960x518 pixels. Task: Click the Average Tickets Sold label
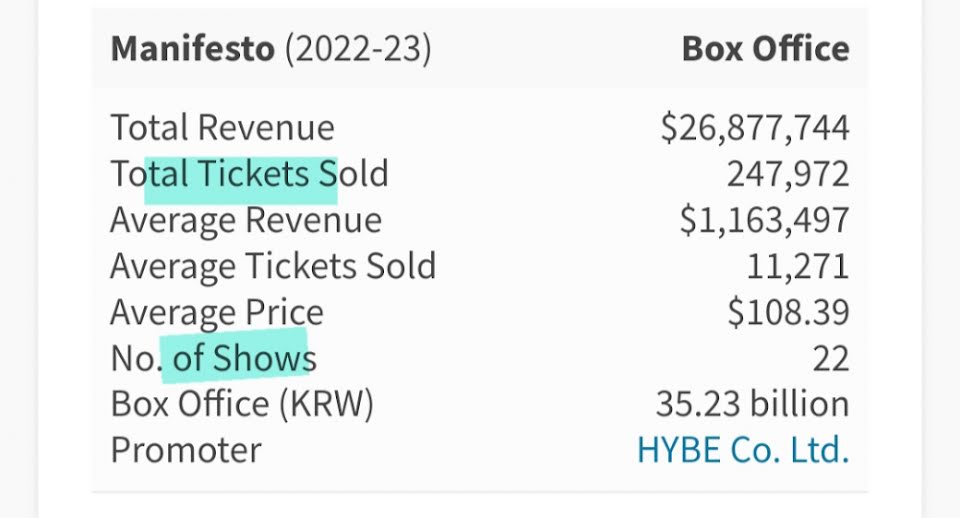pos(272,266)
